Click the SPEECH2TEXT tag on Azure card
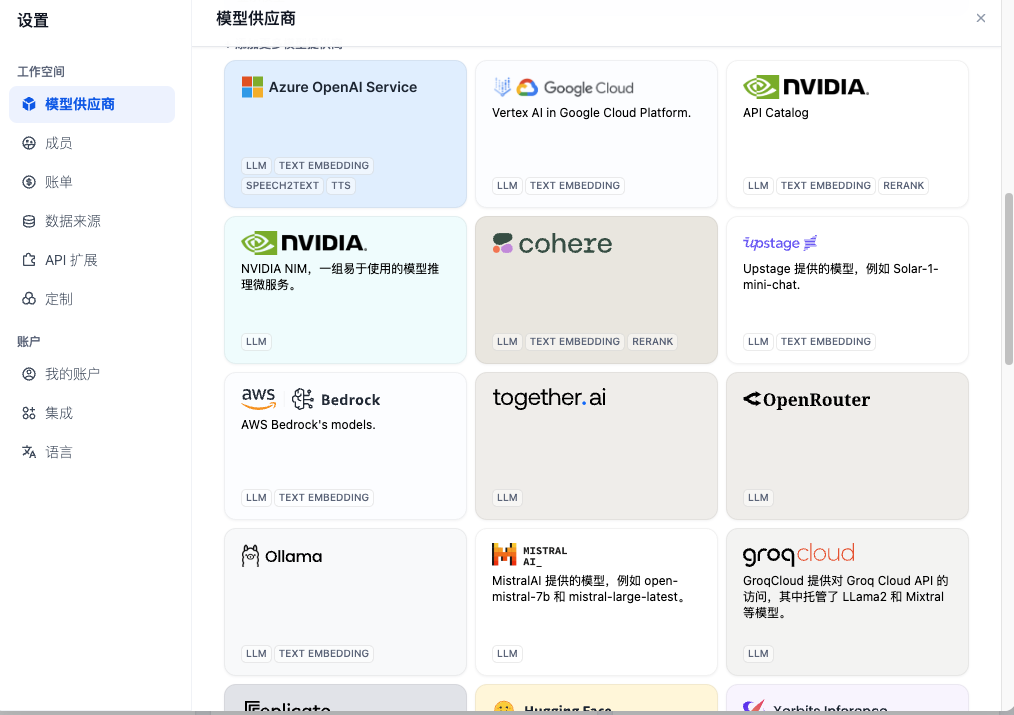This screenshot has width=1014, height=715. [x=283, y=186]
